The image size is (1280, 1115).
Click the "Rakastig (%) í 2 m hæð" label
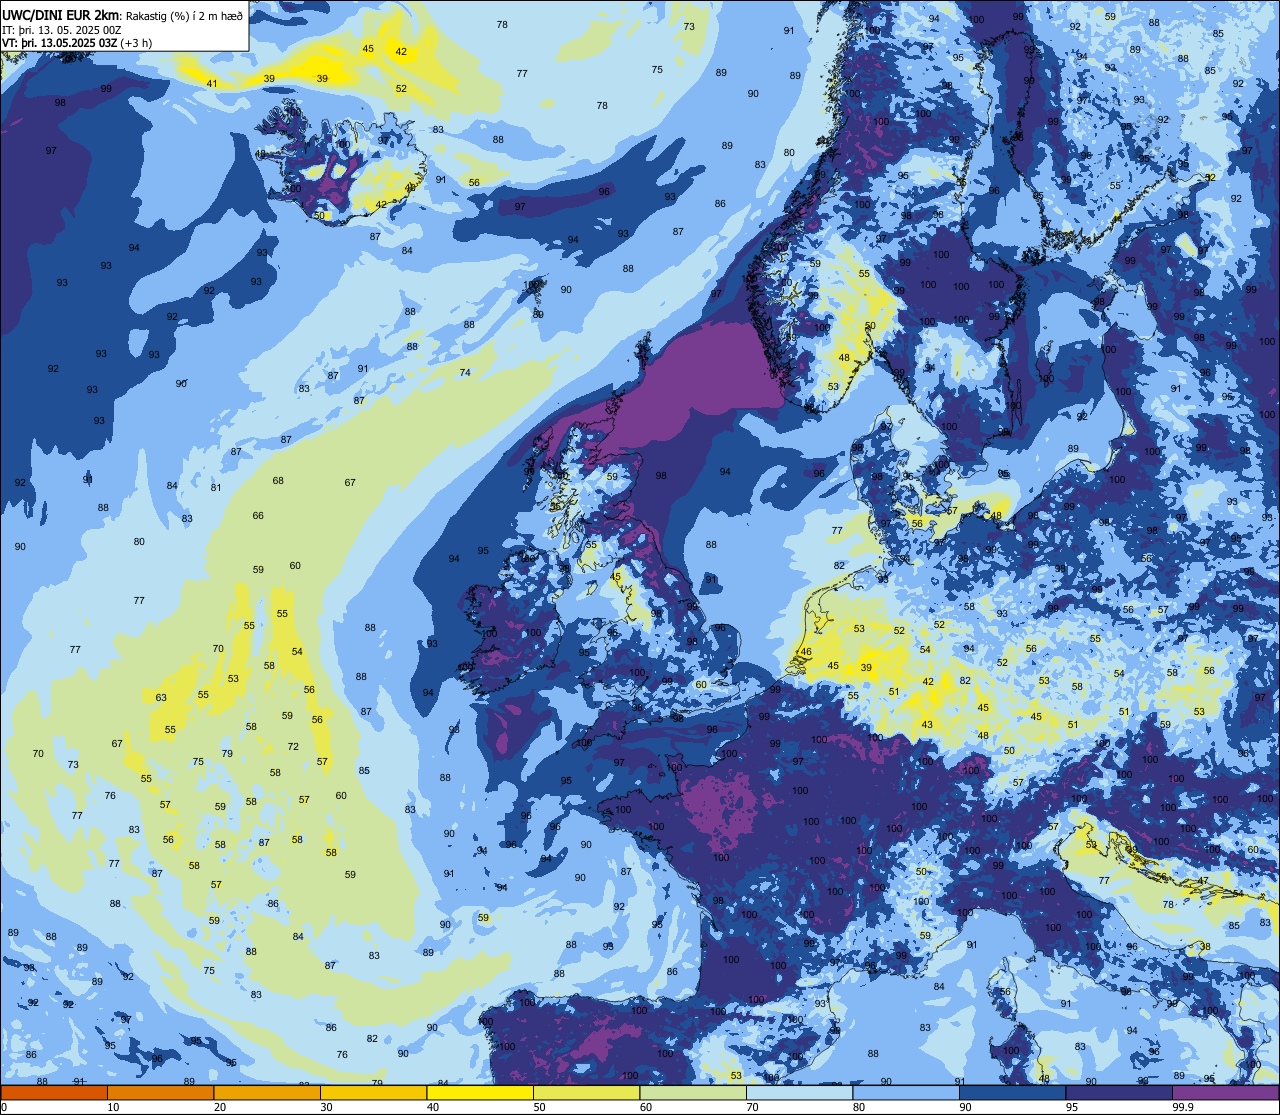coord(184,16)
